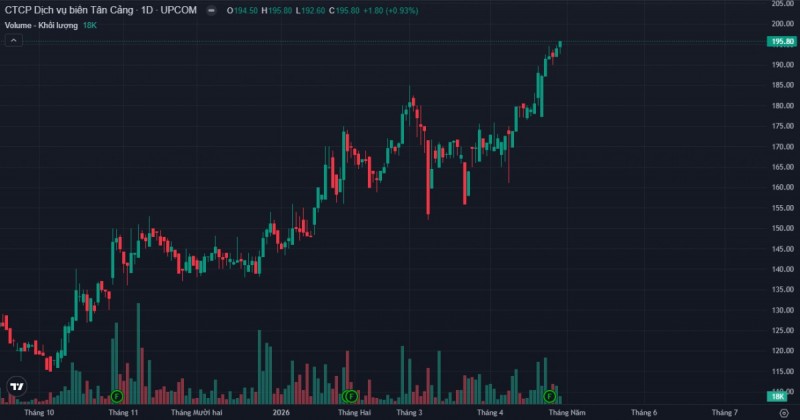Select the Volume - Khối lượng indicator legend
Image resolution: width=800 pixels, height=420 pixels.
[x=40, y=23]
